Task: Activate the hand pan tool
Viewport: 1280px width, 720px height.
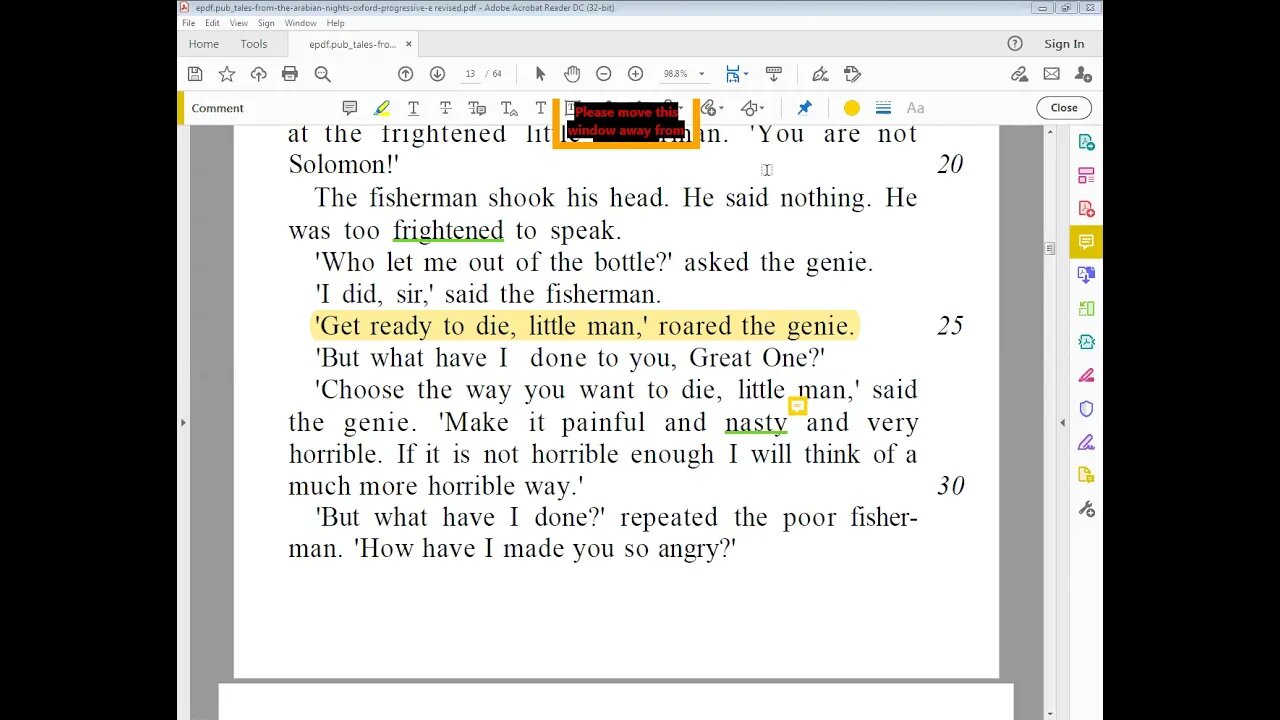Action: [572, 74]
